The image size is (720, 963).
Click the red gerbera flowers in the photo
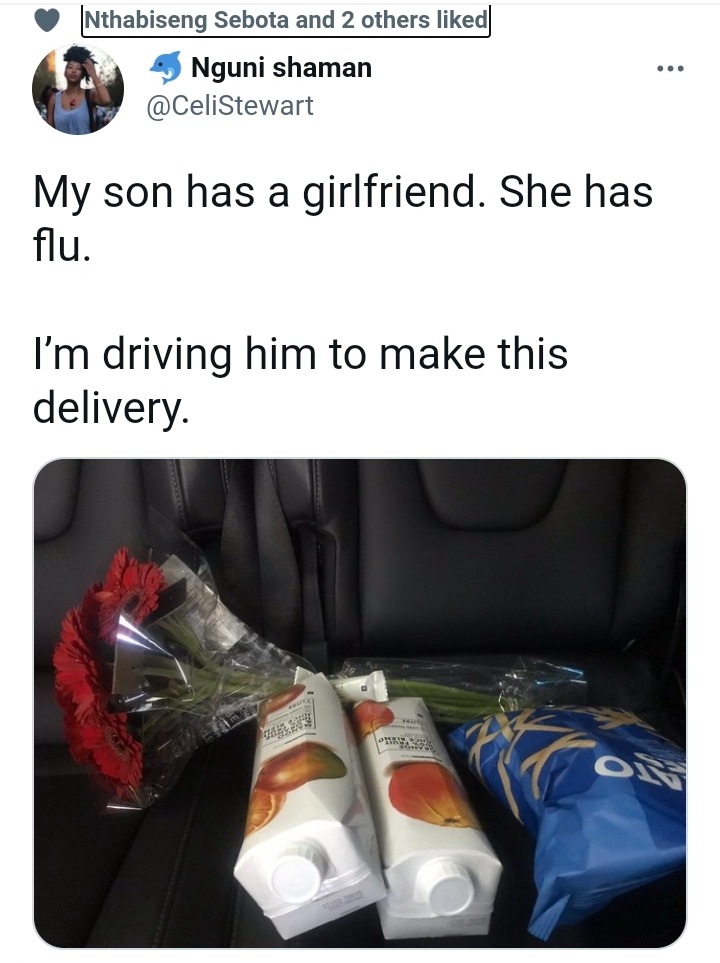click(x=104, y=676)
